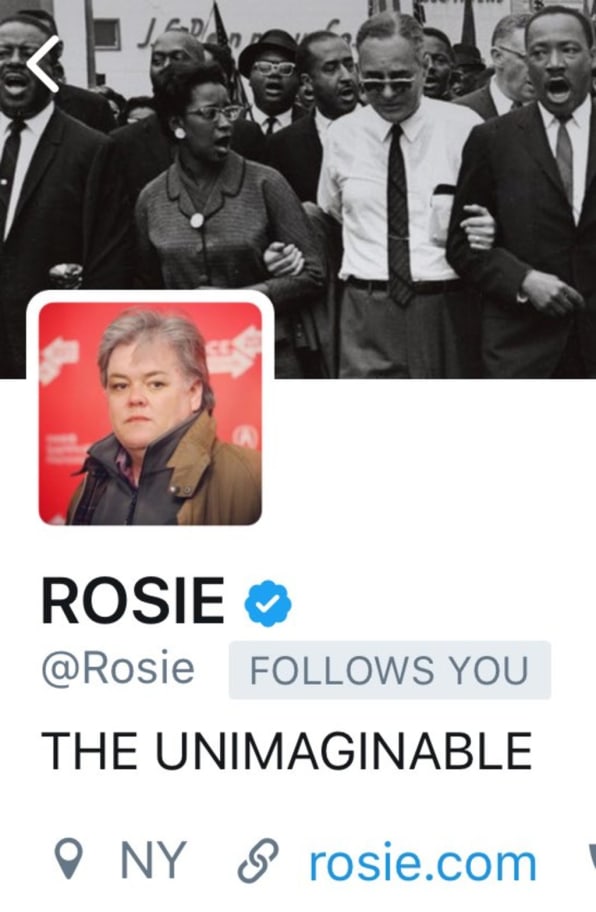This screenshot has width=596, height=912.
Task: Open the profile avatar photo
Action: pyautogui.click(x=150, y=414)
